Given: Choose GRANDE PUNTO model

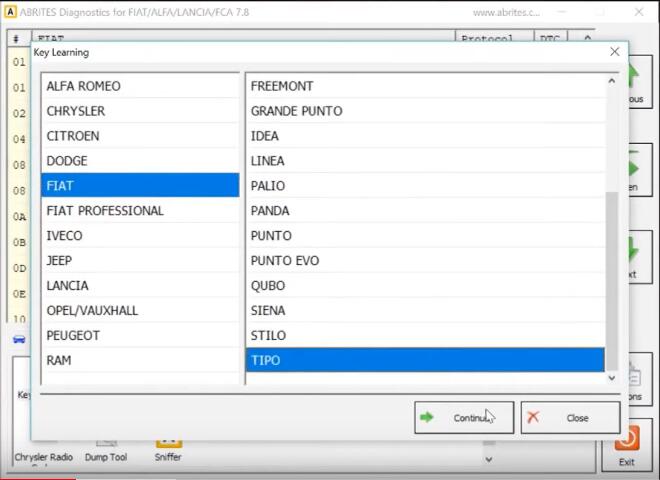Looking at the screenshot, I should click(425, 111).
